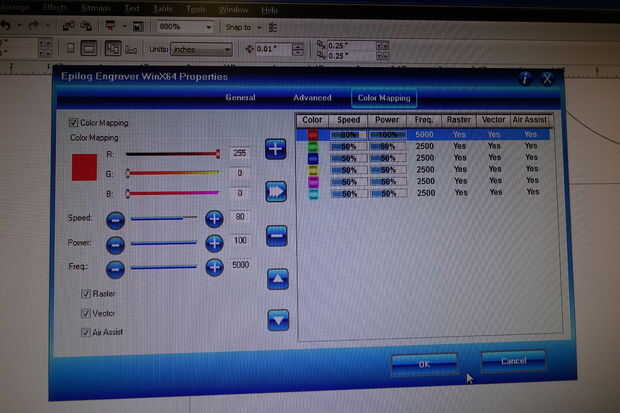Image resolution: width=620 pixels, height=413 pixels.
Task: Click the B blue channel slider
Action: coord(173,193)
